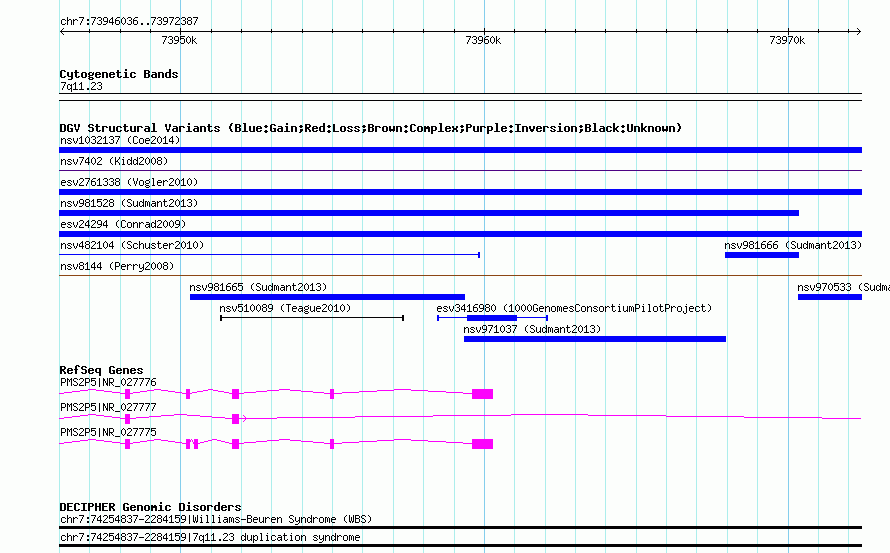The height and width of the screenshot is (553, 890).
Task: Click label nsv981666 (Sudmant2013)
Action: coord(793,245)
